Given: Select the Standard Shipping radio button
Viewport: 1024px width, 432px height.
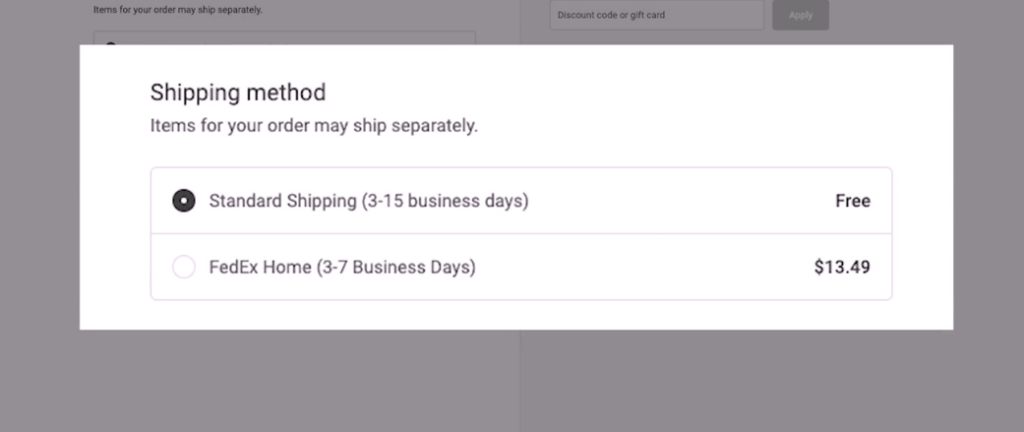Looking at the screenshot, I should pyautogui.click(x=184, y=201).
